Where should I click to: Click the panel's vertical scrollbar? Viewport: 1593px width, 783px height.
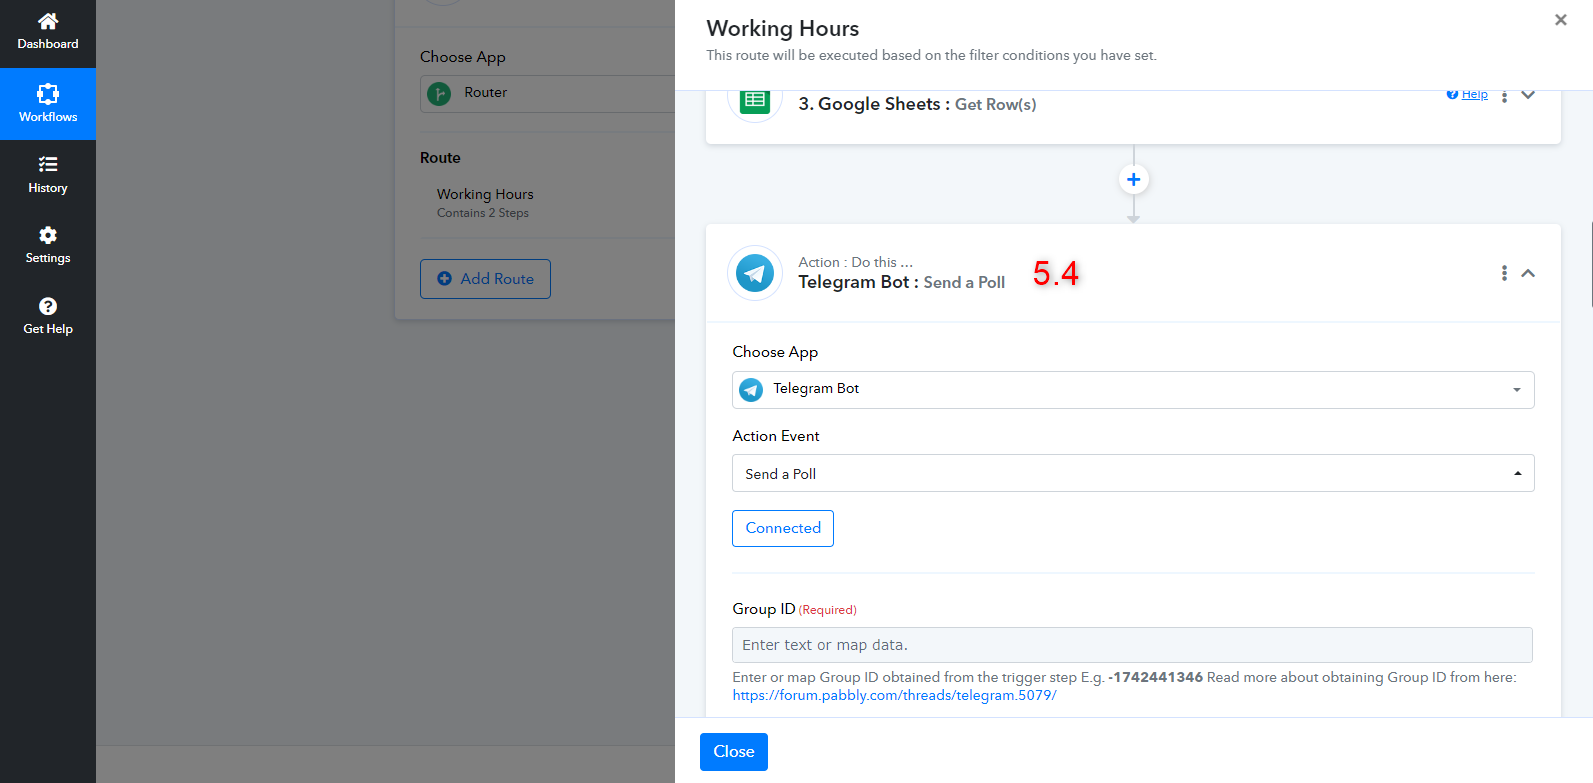[1590, 264]
